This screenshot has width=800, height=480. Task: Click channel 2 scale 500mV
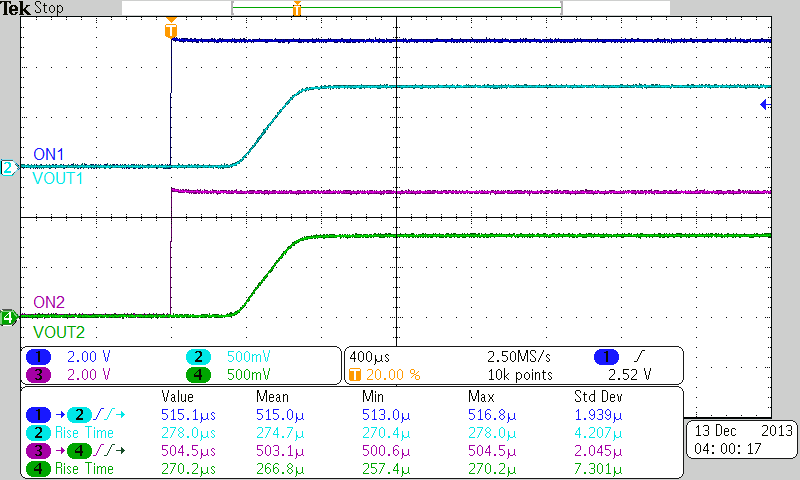click(x=248, y=357)
